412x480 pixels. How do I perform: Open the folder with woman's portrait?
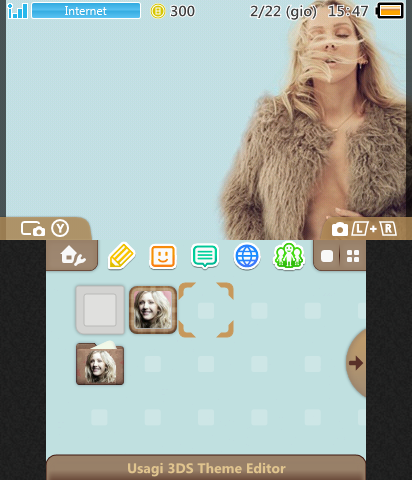(100, 363)
